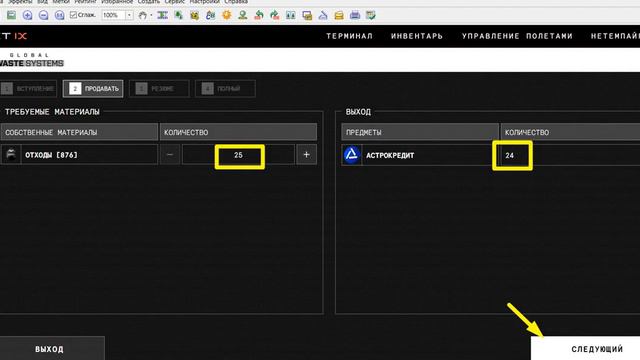640x360 pixels.
Task: Click the zoom in magnifier icon
Action: tap(27, 16)
